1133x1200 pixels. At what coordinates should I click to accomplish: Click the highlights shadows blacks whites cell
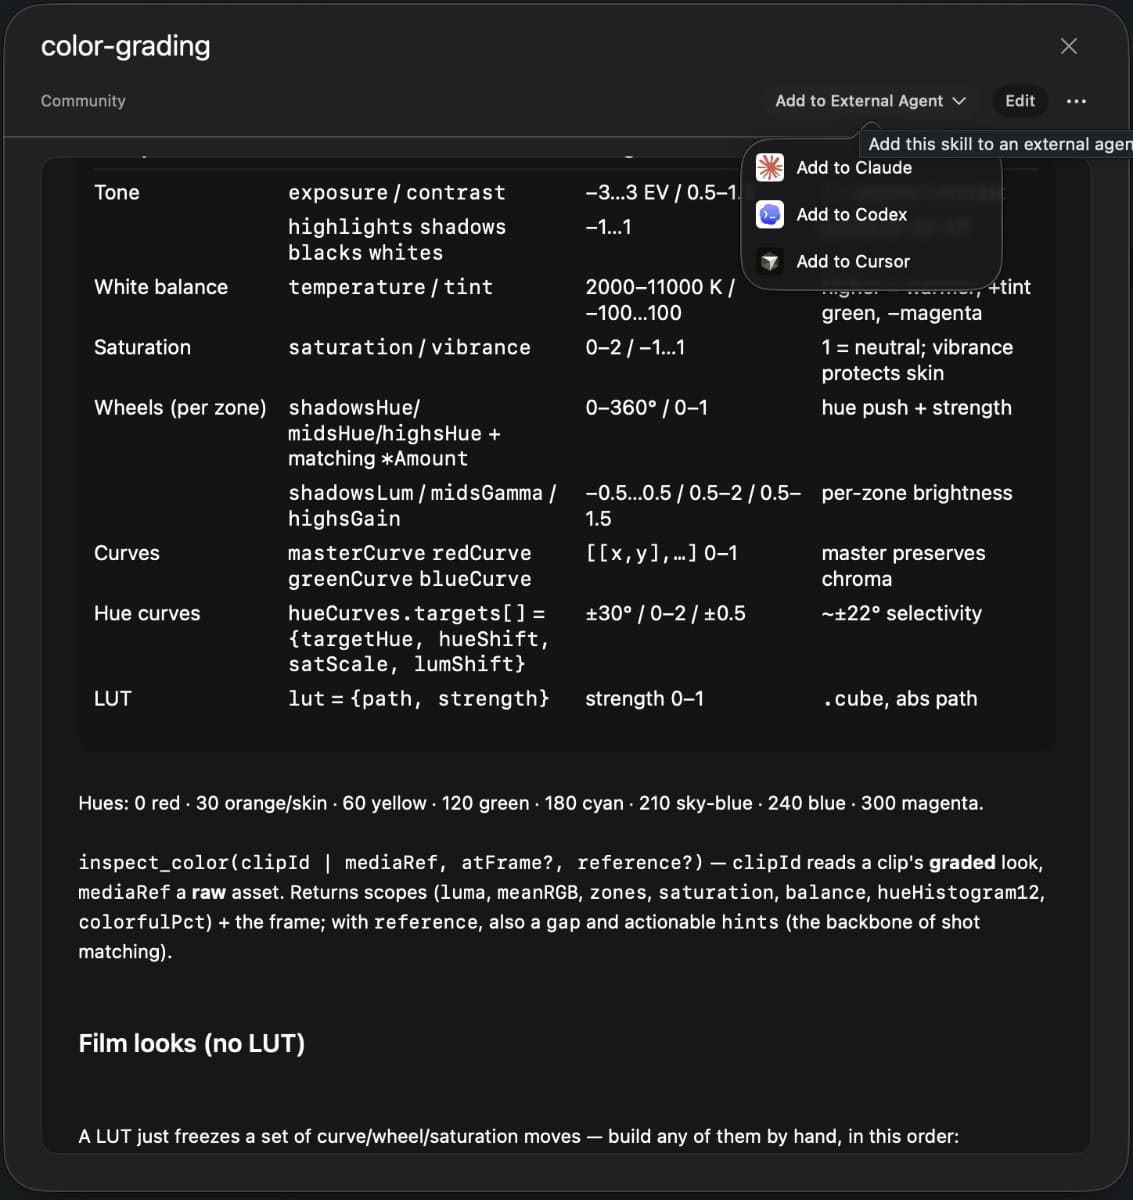click(397, 240)
